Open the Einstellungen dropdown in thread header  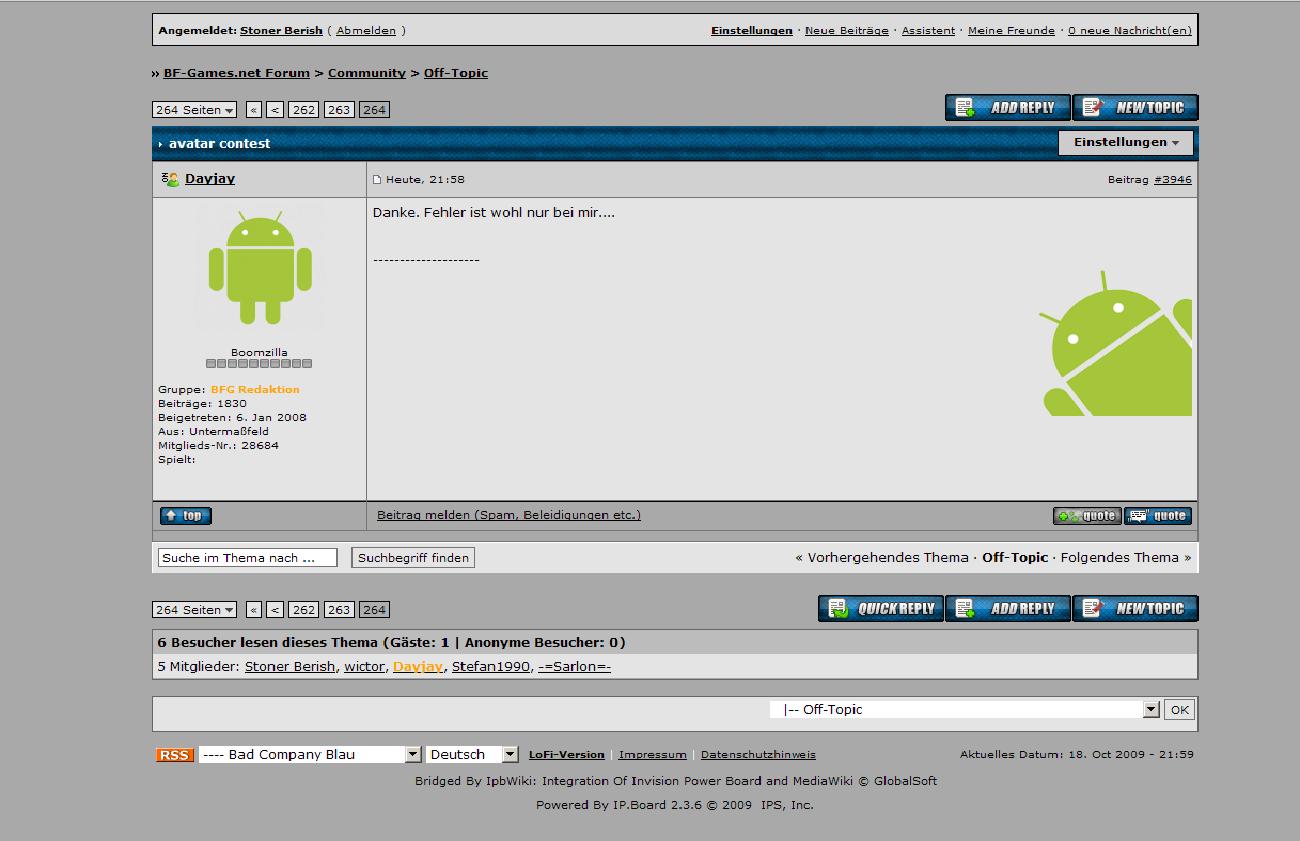[1126, 143]
